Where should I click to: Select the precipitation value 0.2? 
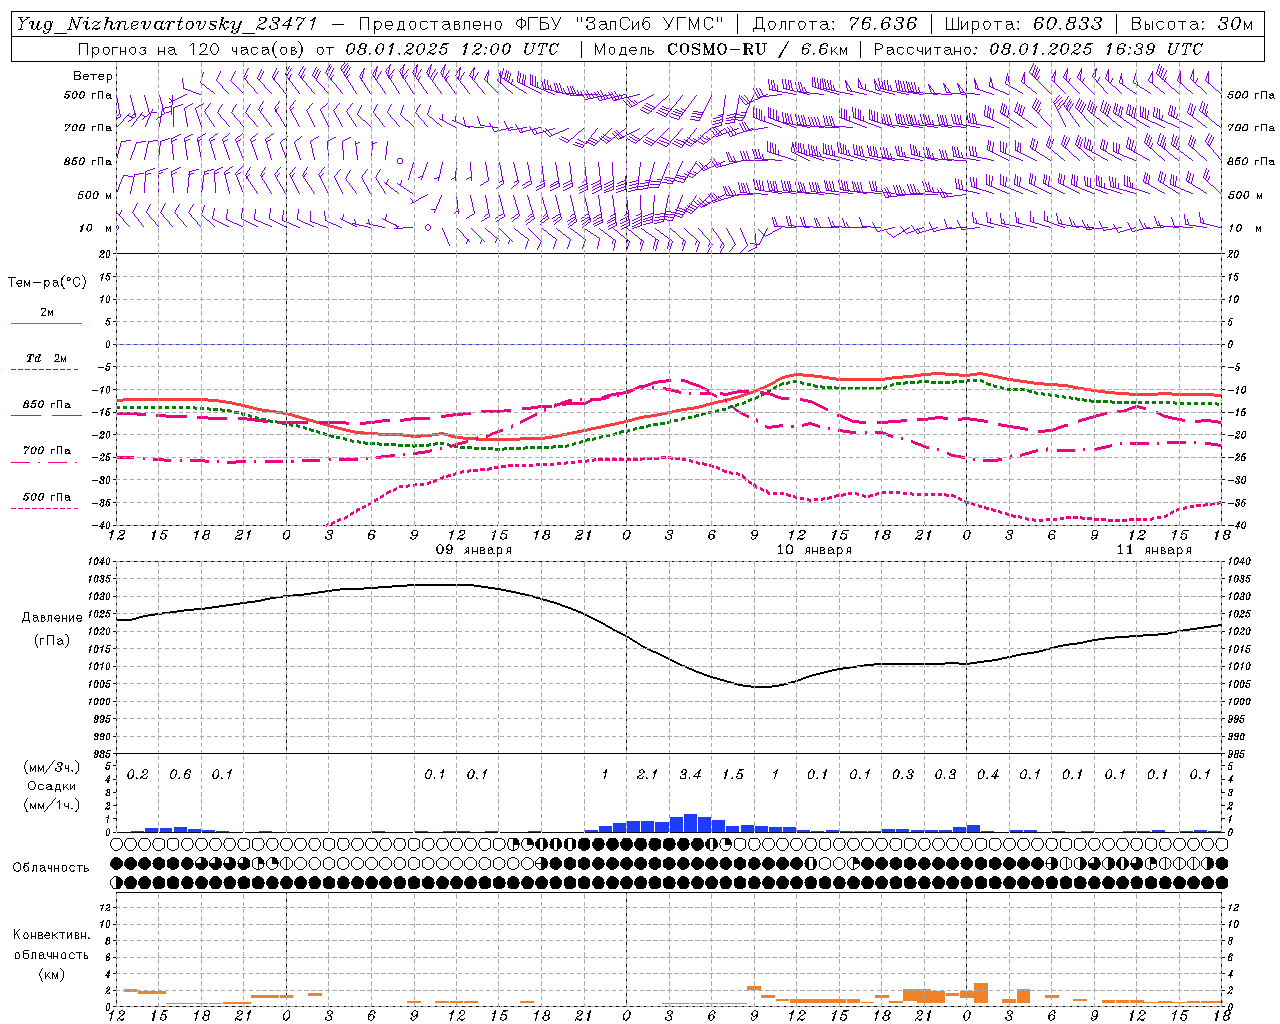[x=137, y=774]
